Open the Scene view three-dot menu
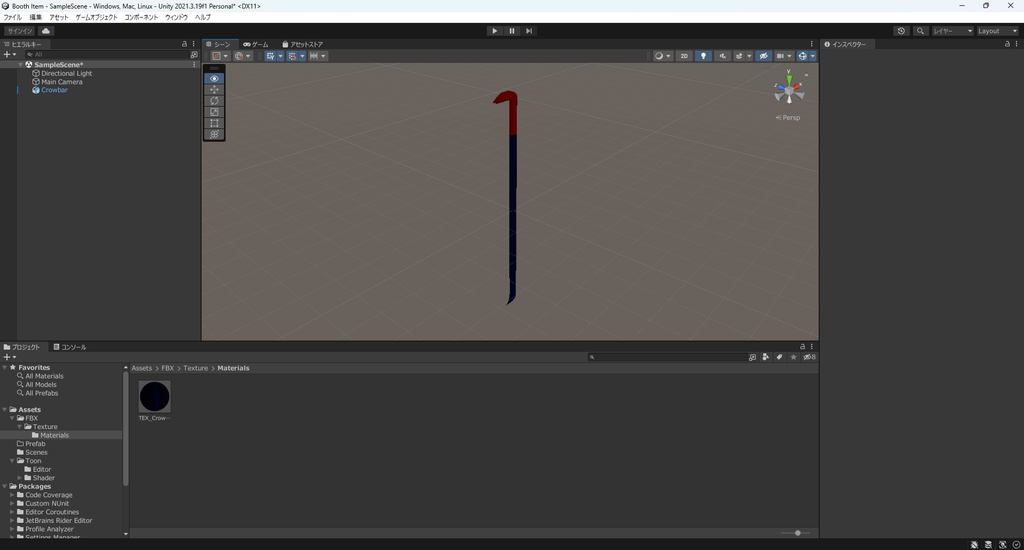The height and width of the screenshot is (550, 1024). tap(812, 44)
